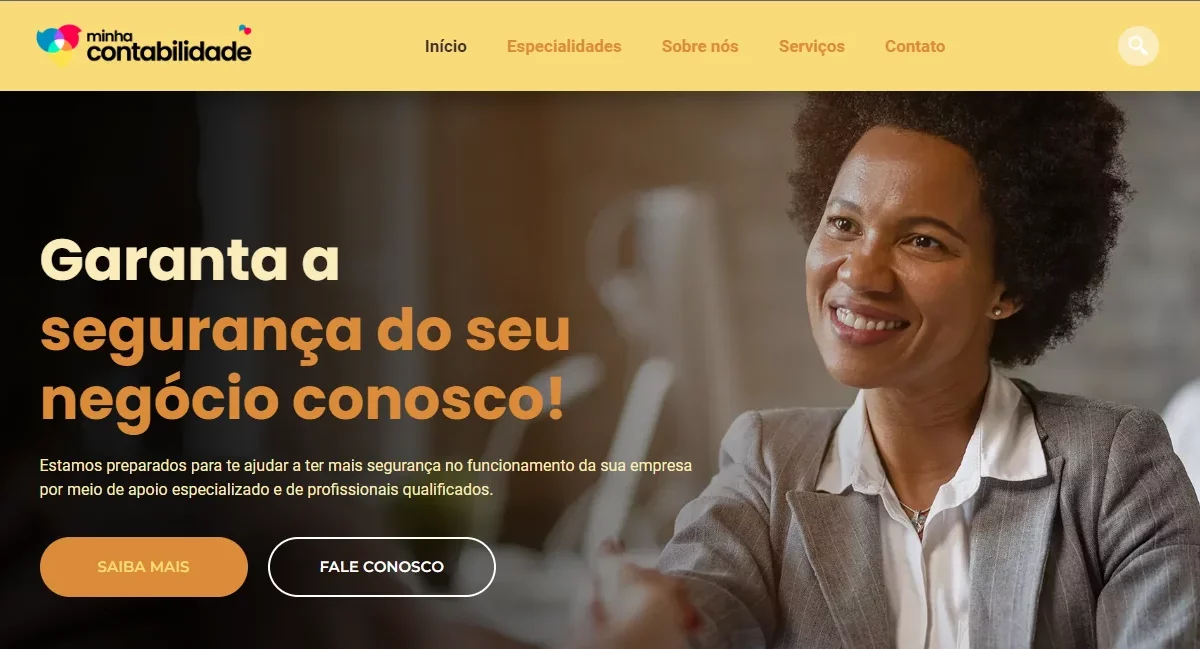Click the "negócio conosco!" heading line

coord(302,400)
